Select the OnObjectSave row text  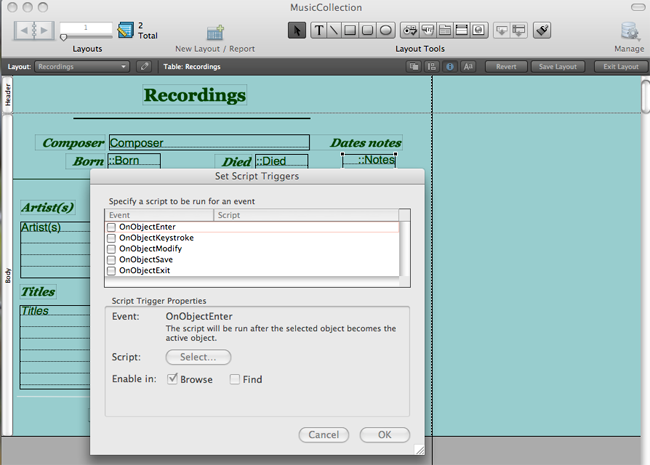point(146,259)
